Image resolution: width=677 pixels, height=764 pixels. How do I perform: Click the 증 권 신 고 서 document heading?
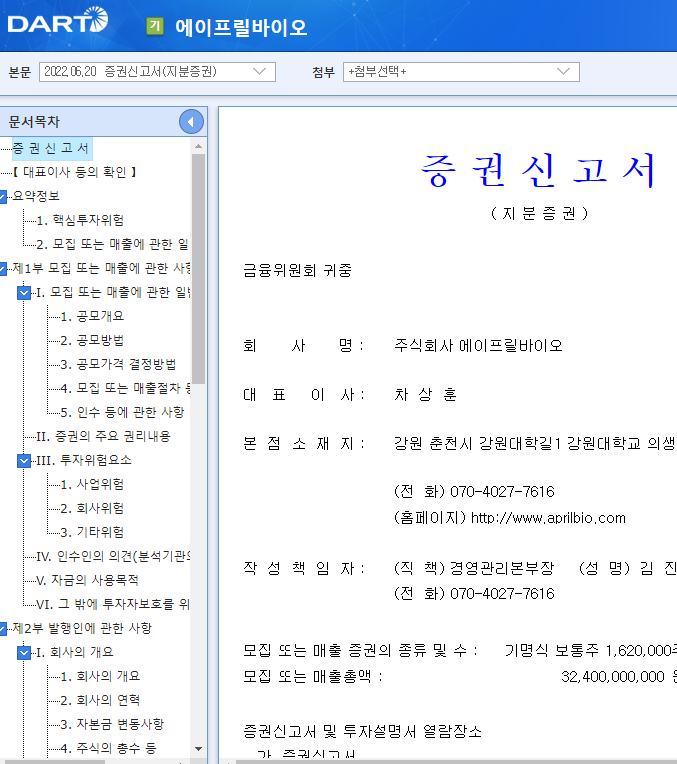click(539, 170)
